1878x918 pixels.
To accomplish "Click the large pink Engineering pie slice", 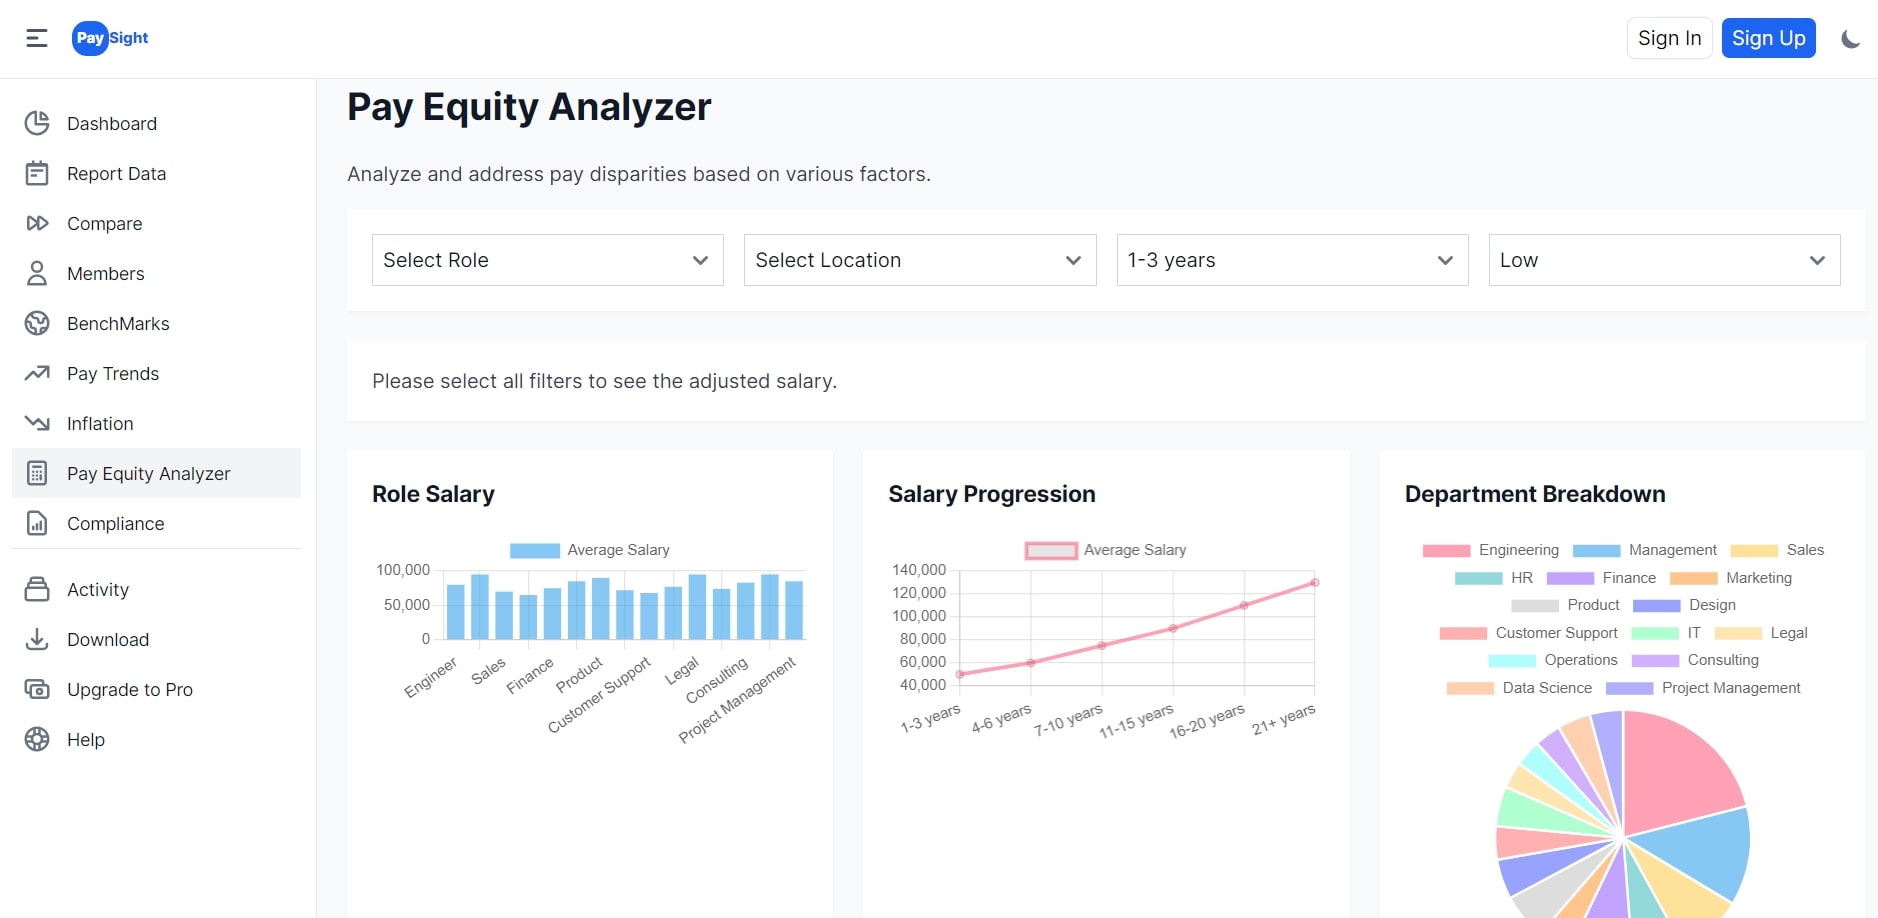I will click(x=1676, y=775).
